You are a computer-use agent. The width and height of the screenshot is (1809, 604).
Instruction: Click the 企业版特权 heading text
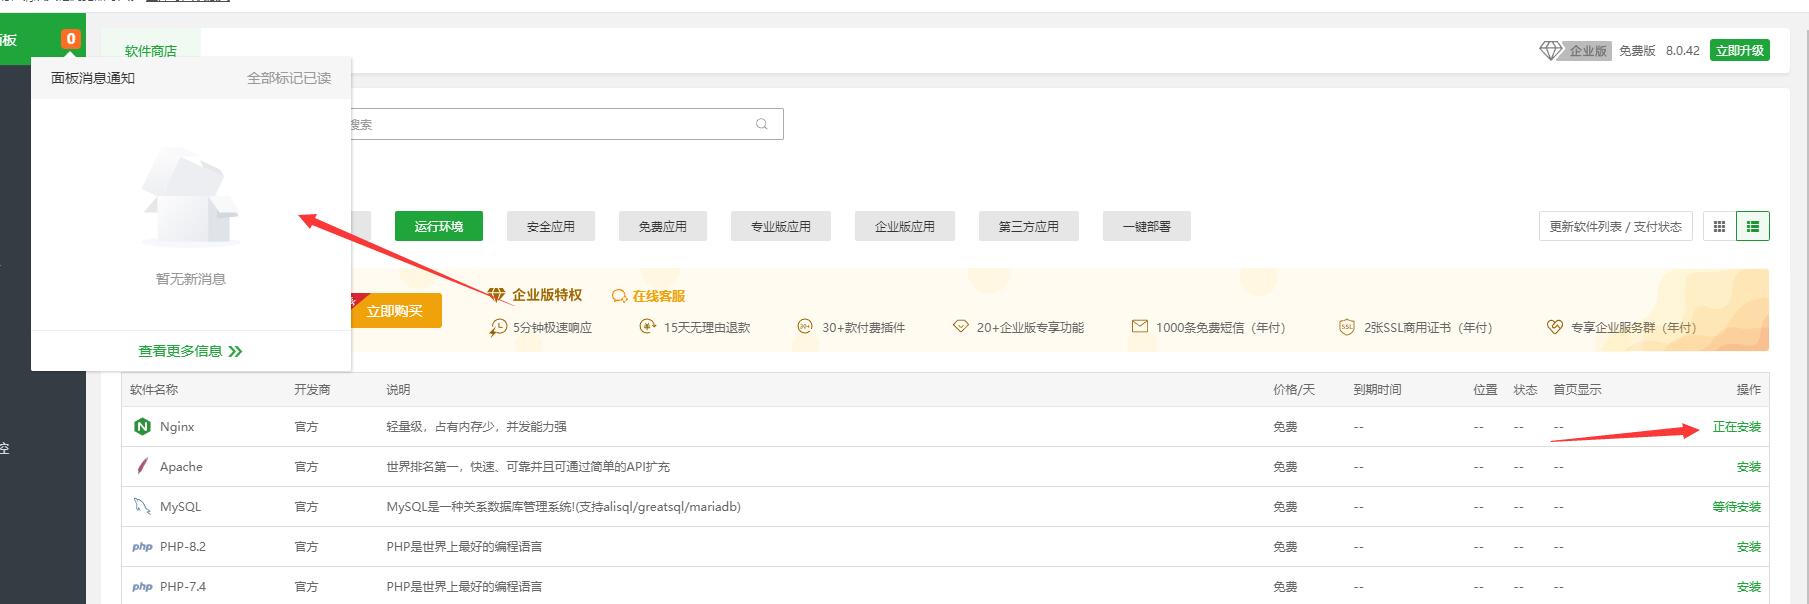547,295
